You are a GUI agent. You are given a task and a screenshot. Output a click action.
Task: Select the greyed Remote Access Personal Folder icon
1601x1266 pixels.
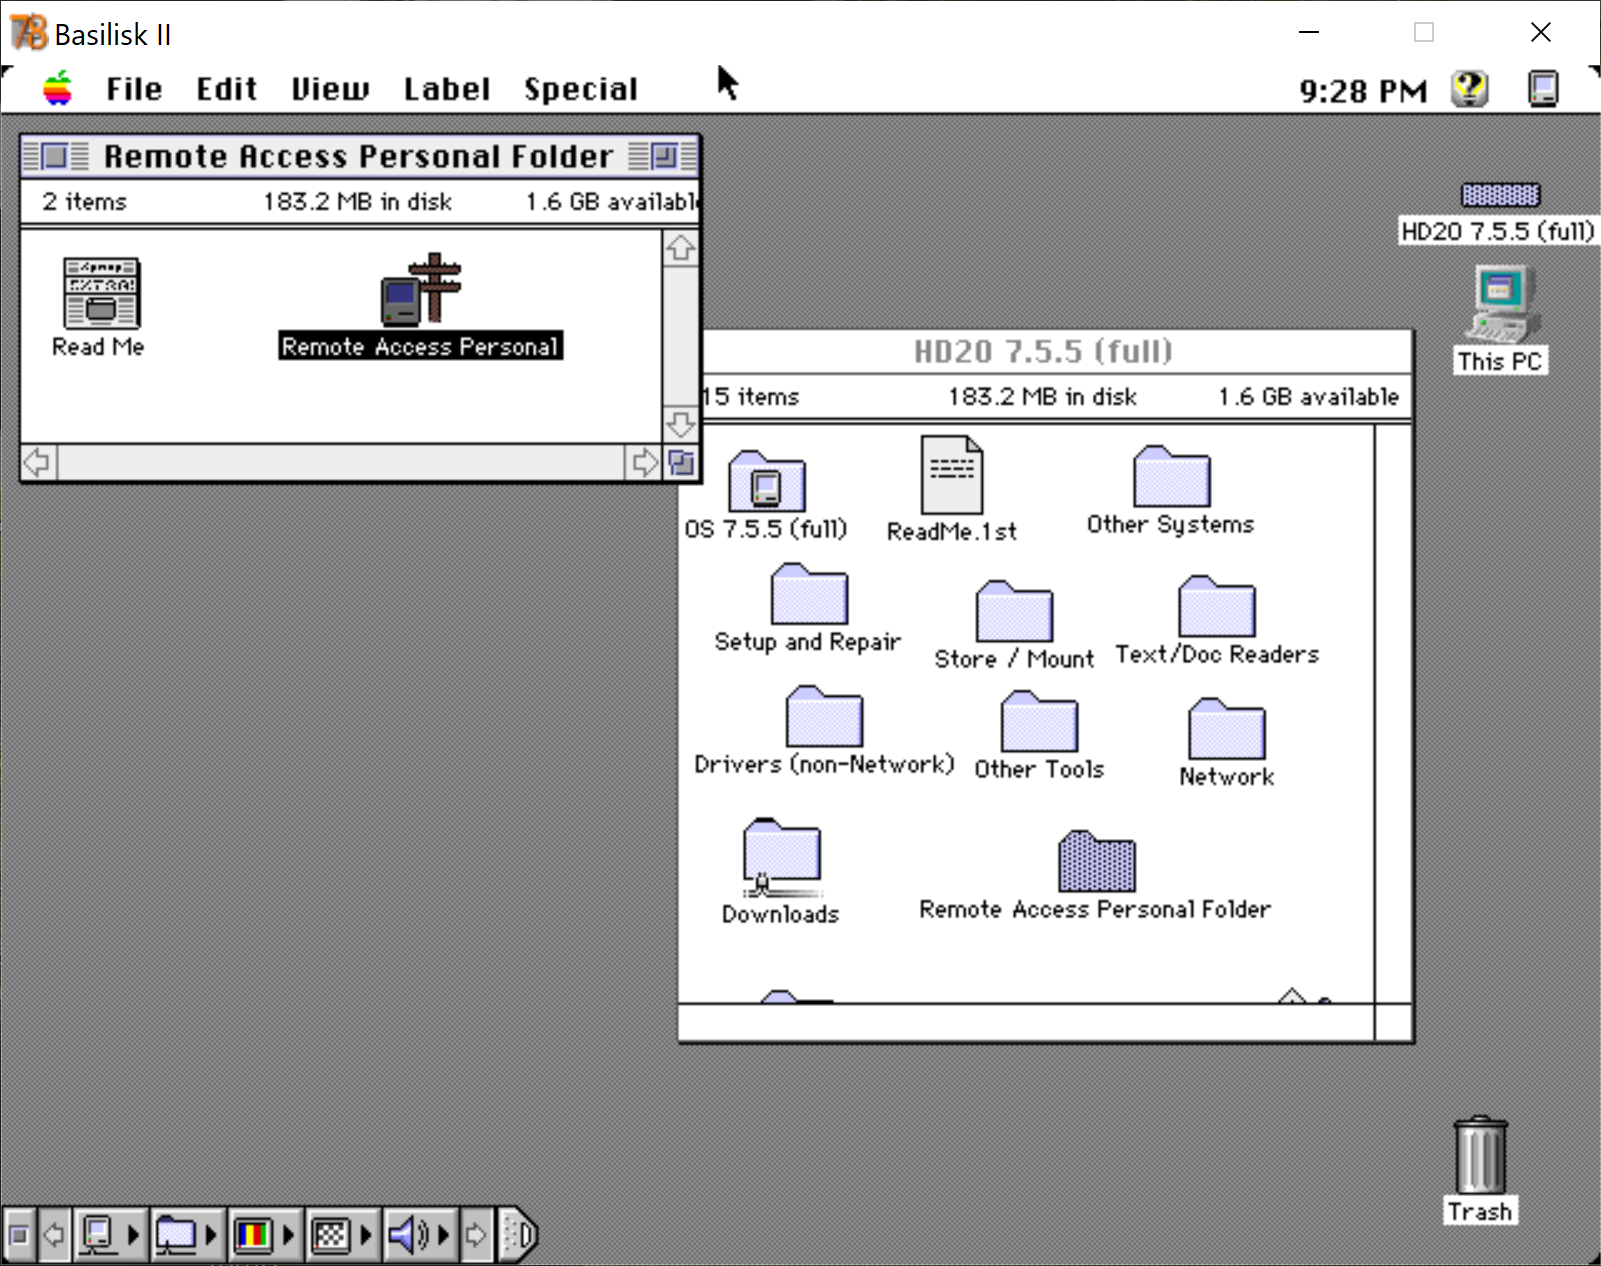click(1096, 861)
